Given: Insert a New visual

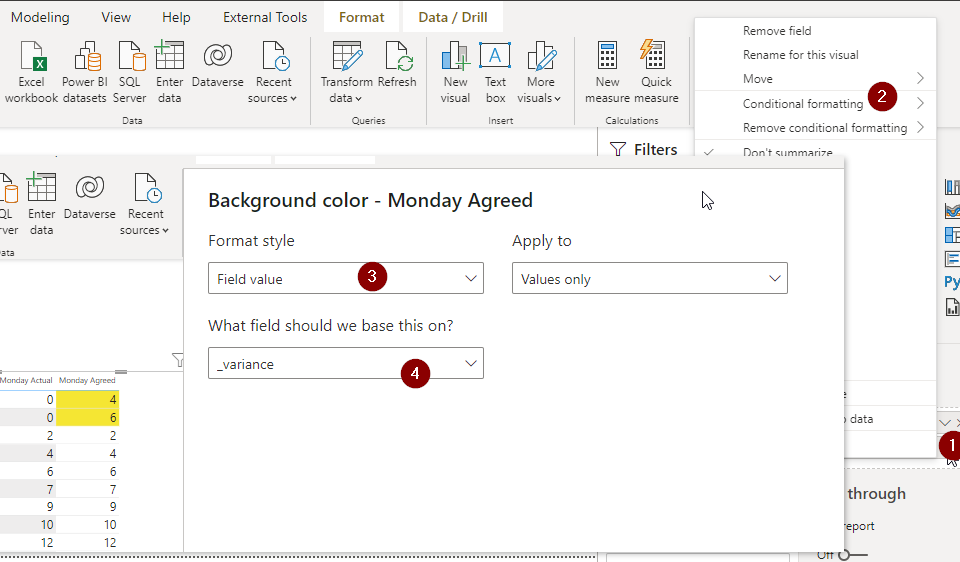Looking at the screenshot, I should pyautogui.click(x=456, y=72).
